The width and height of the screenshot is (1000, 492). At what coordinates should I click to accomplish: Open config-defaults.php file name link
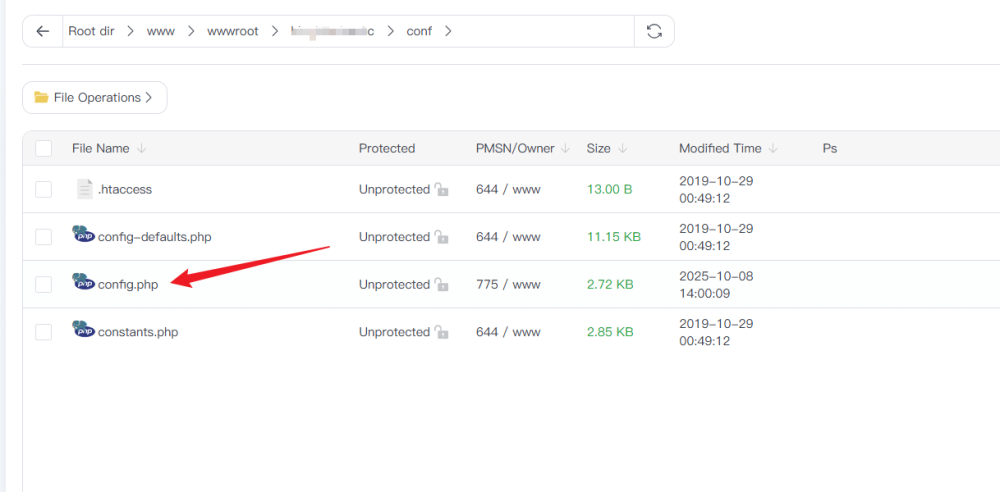(x=154, y=237)
